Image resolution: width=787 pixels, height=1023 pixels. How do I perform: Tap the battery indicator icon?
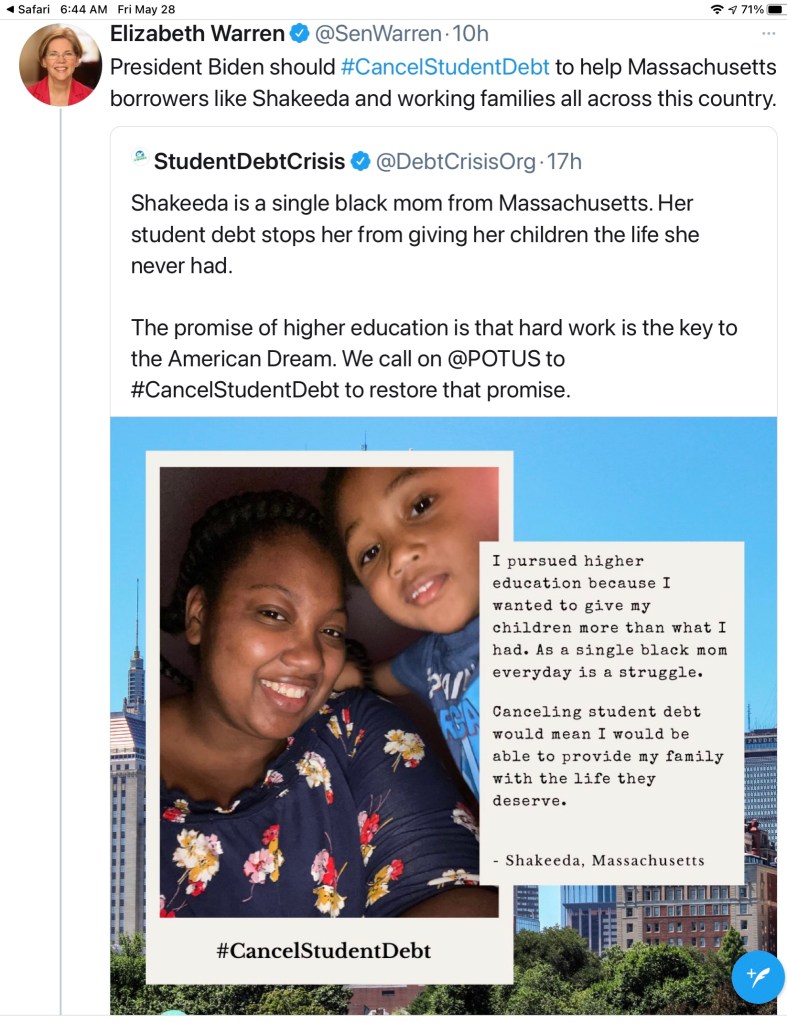click(775, 9)
